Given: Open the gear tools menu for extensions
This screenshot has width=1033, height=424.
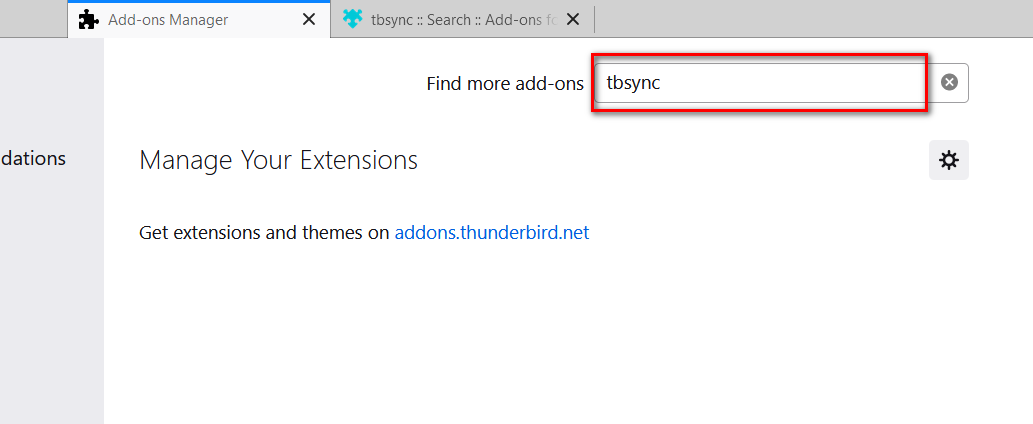Looking at the screenshot, I should coord(949,160).
